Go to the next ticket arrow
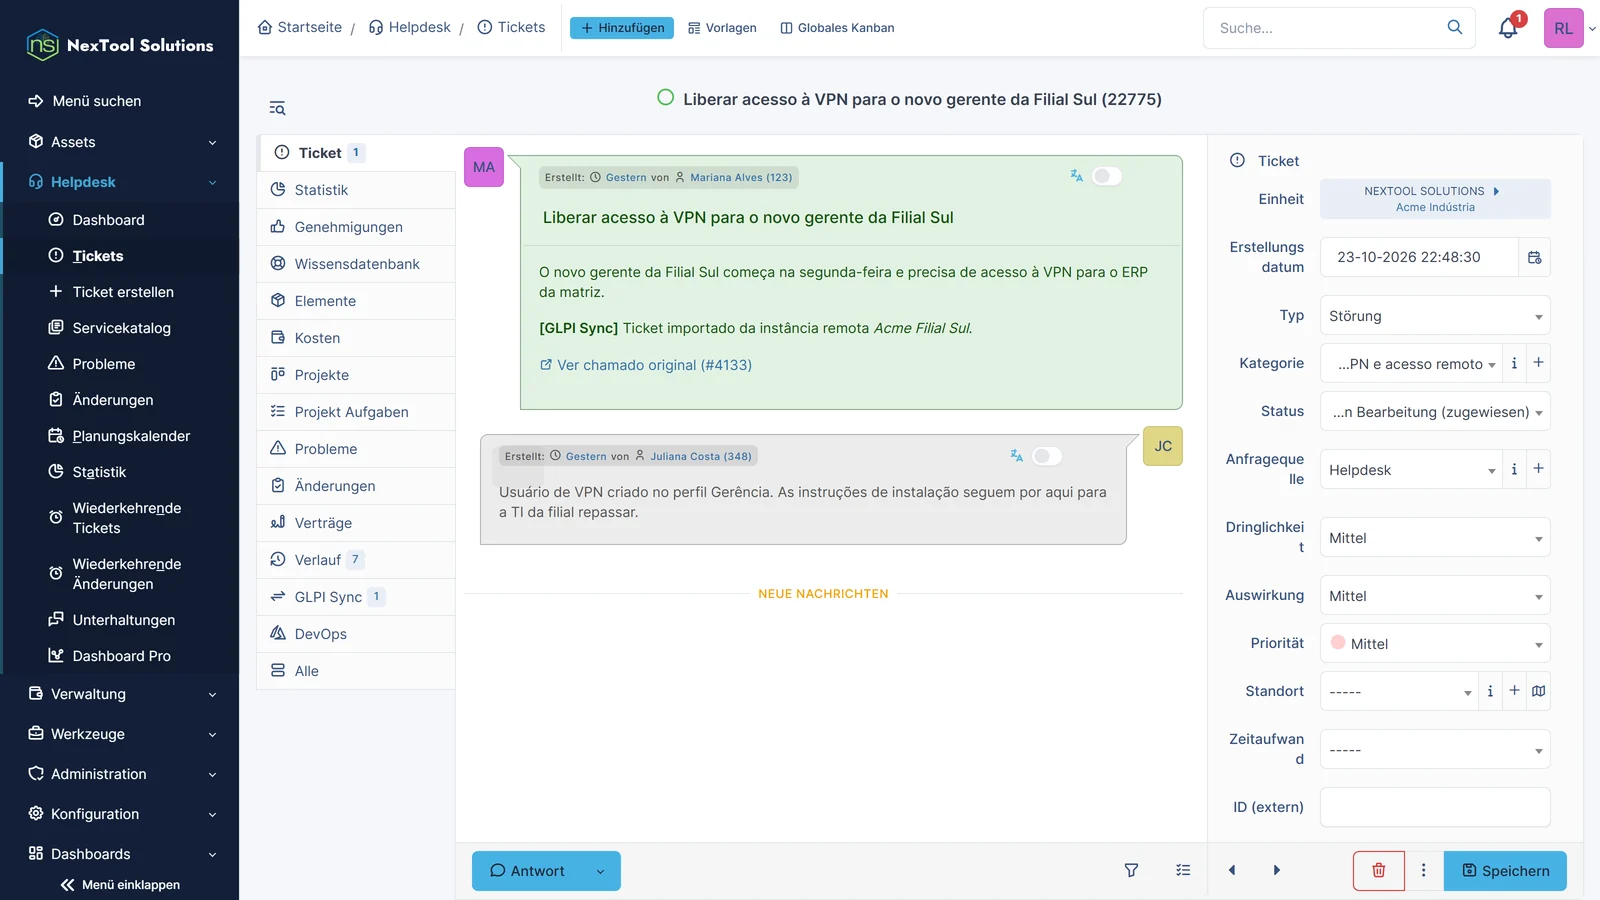This screenshot has width=1600, height=900. (x=1277, y=871)
